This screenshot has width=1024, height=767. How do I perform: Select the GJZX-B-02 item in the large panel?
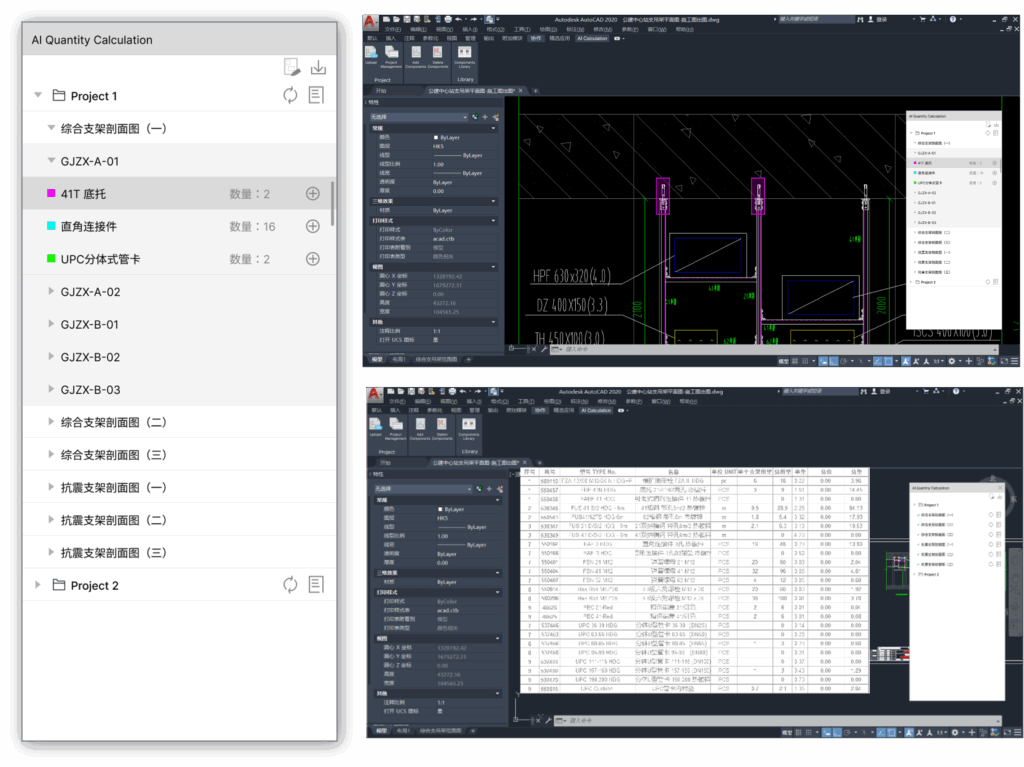(x=90, y=357)
